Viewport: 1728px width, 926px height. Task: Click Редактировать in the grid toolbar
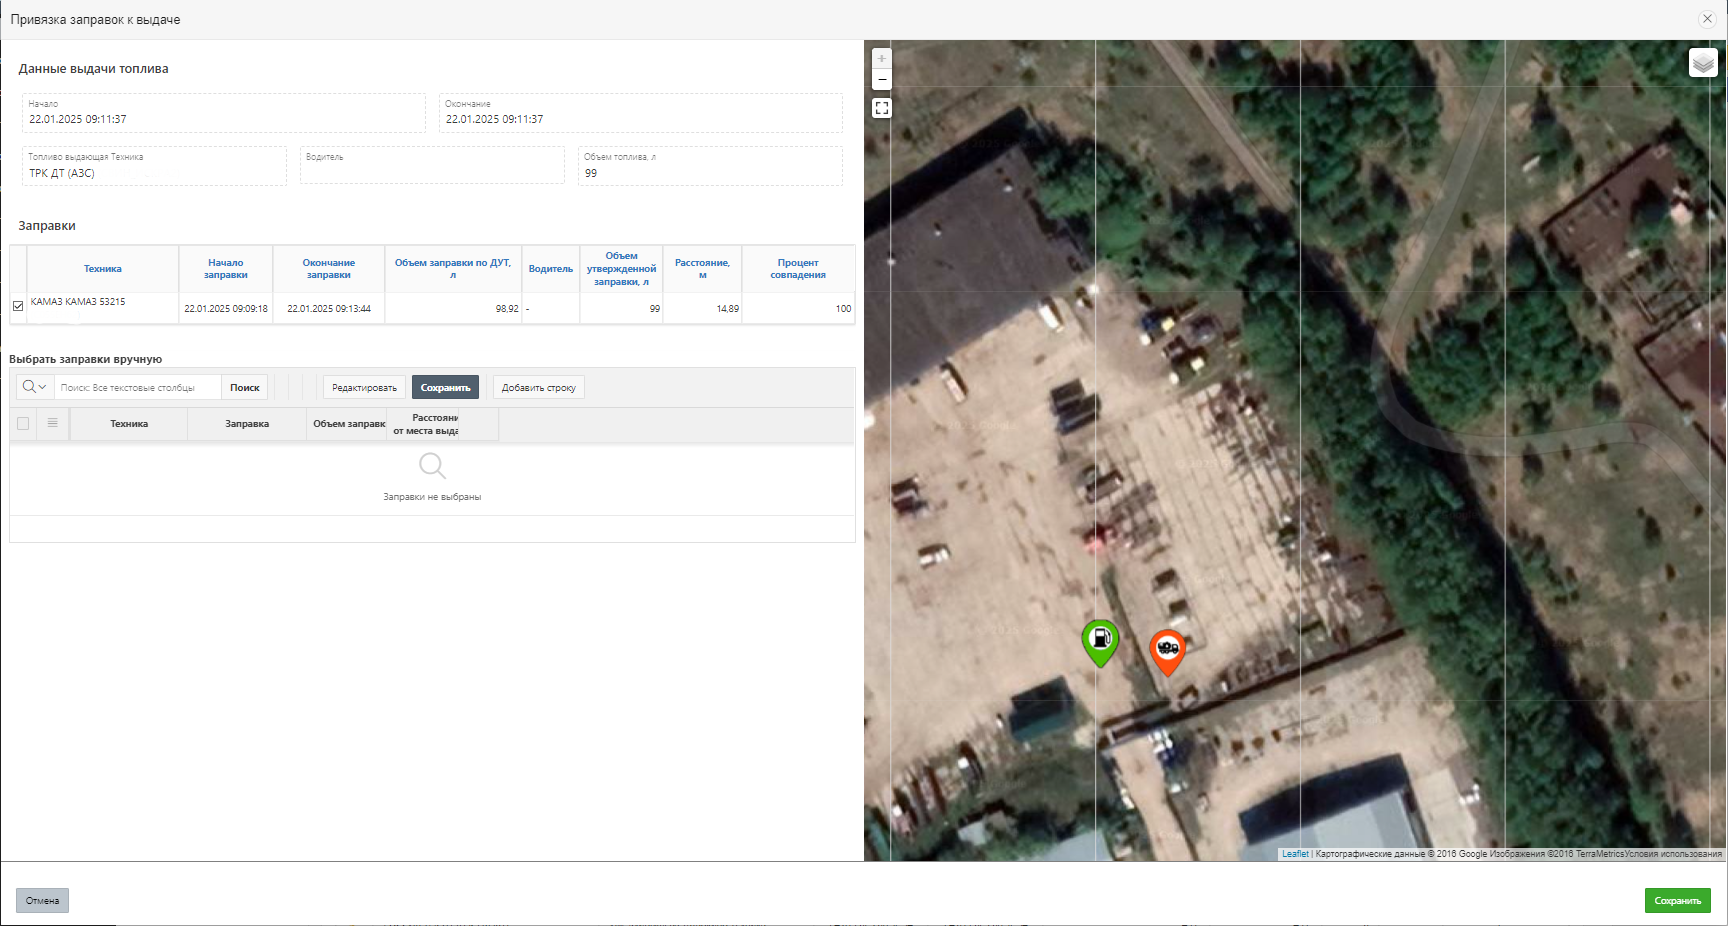[x=364, y=388]
